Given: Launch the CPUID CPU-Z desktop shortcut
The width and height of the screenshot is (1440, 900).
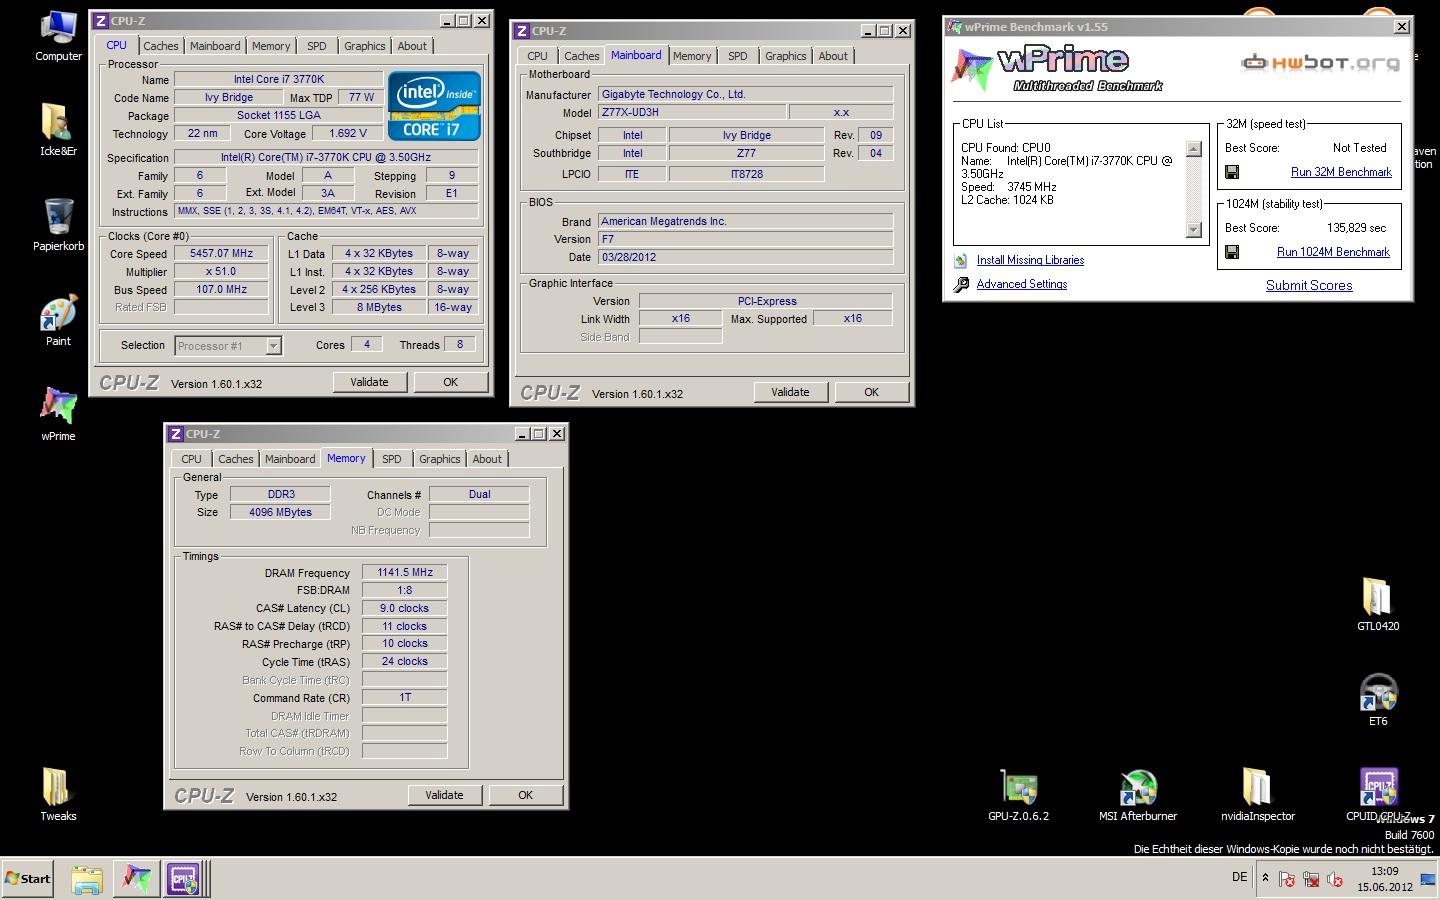Looking at the screenshot, I should [x=1378, y=795].
